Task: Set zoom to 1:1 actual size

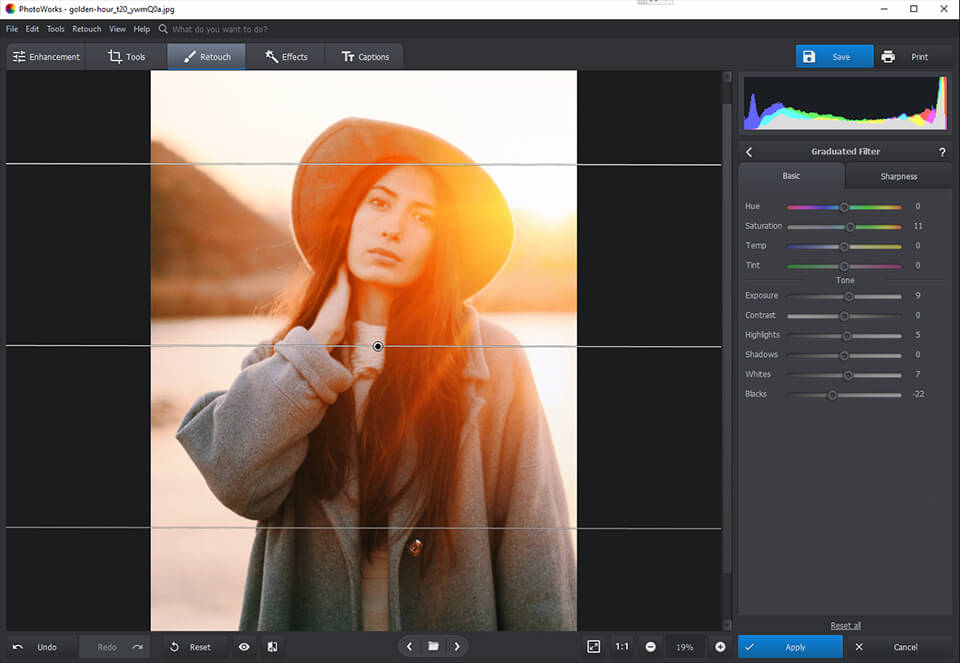Action: [622, 647]
